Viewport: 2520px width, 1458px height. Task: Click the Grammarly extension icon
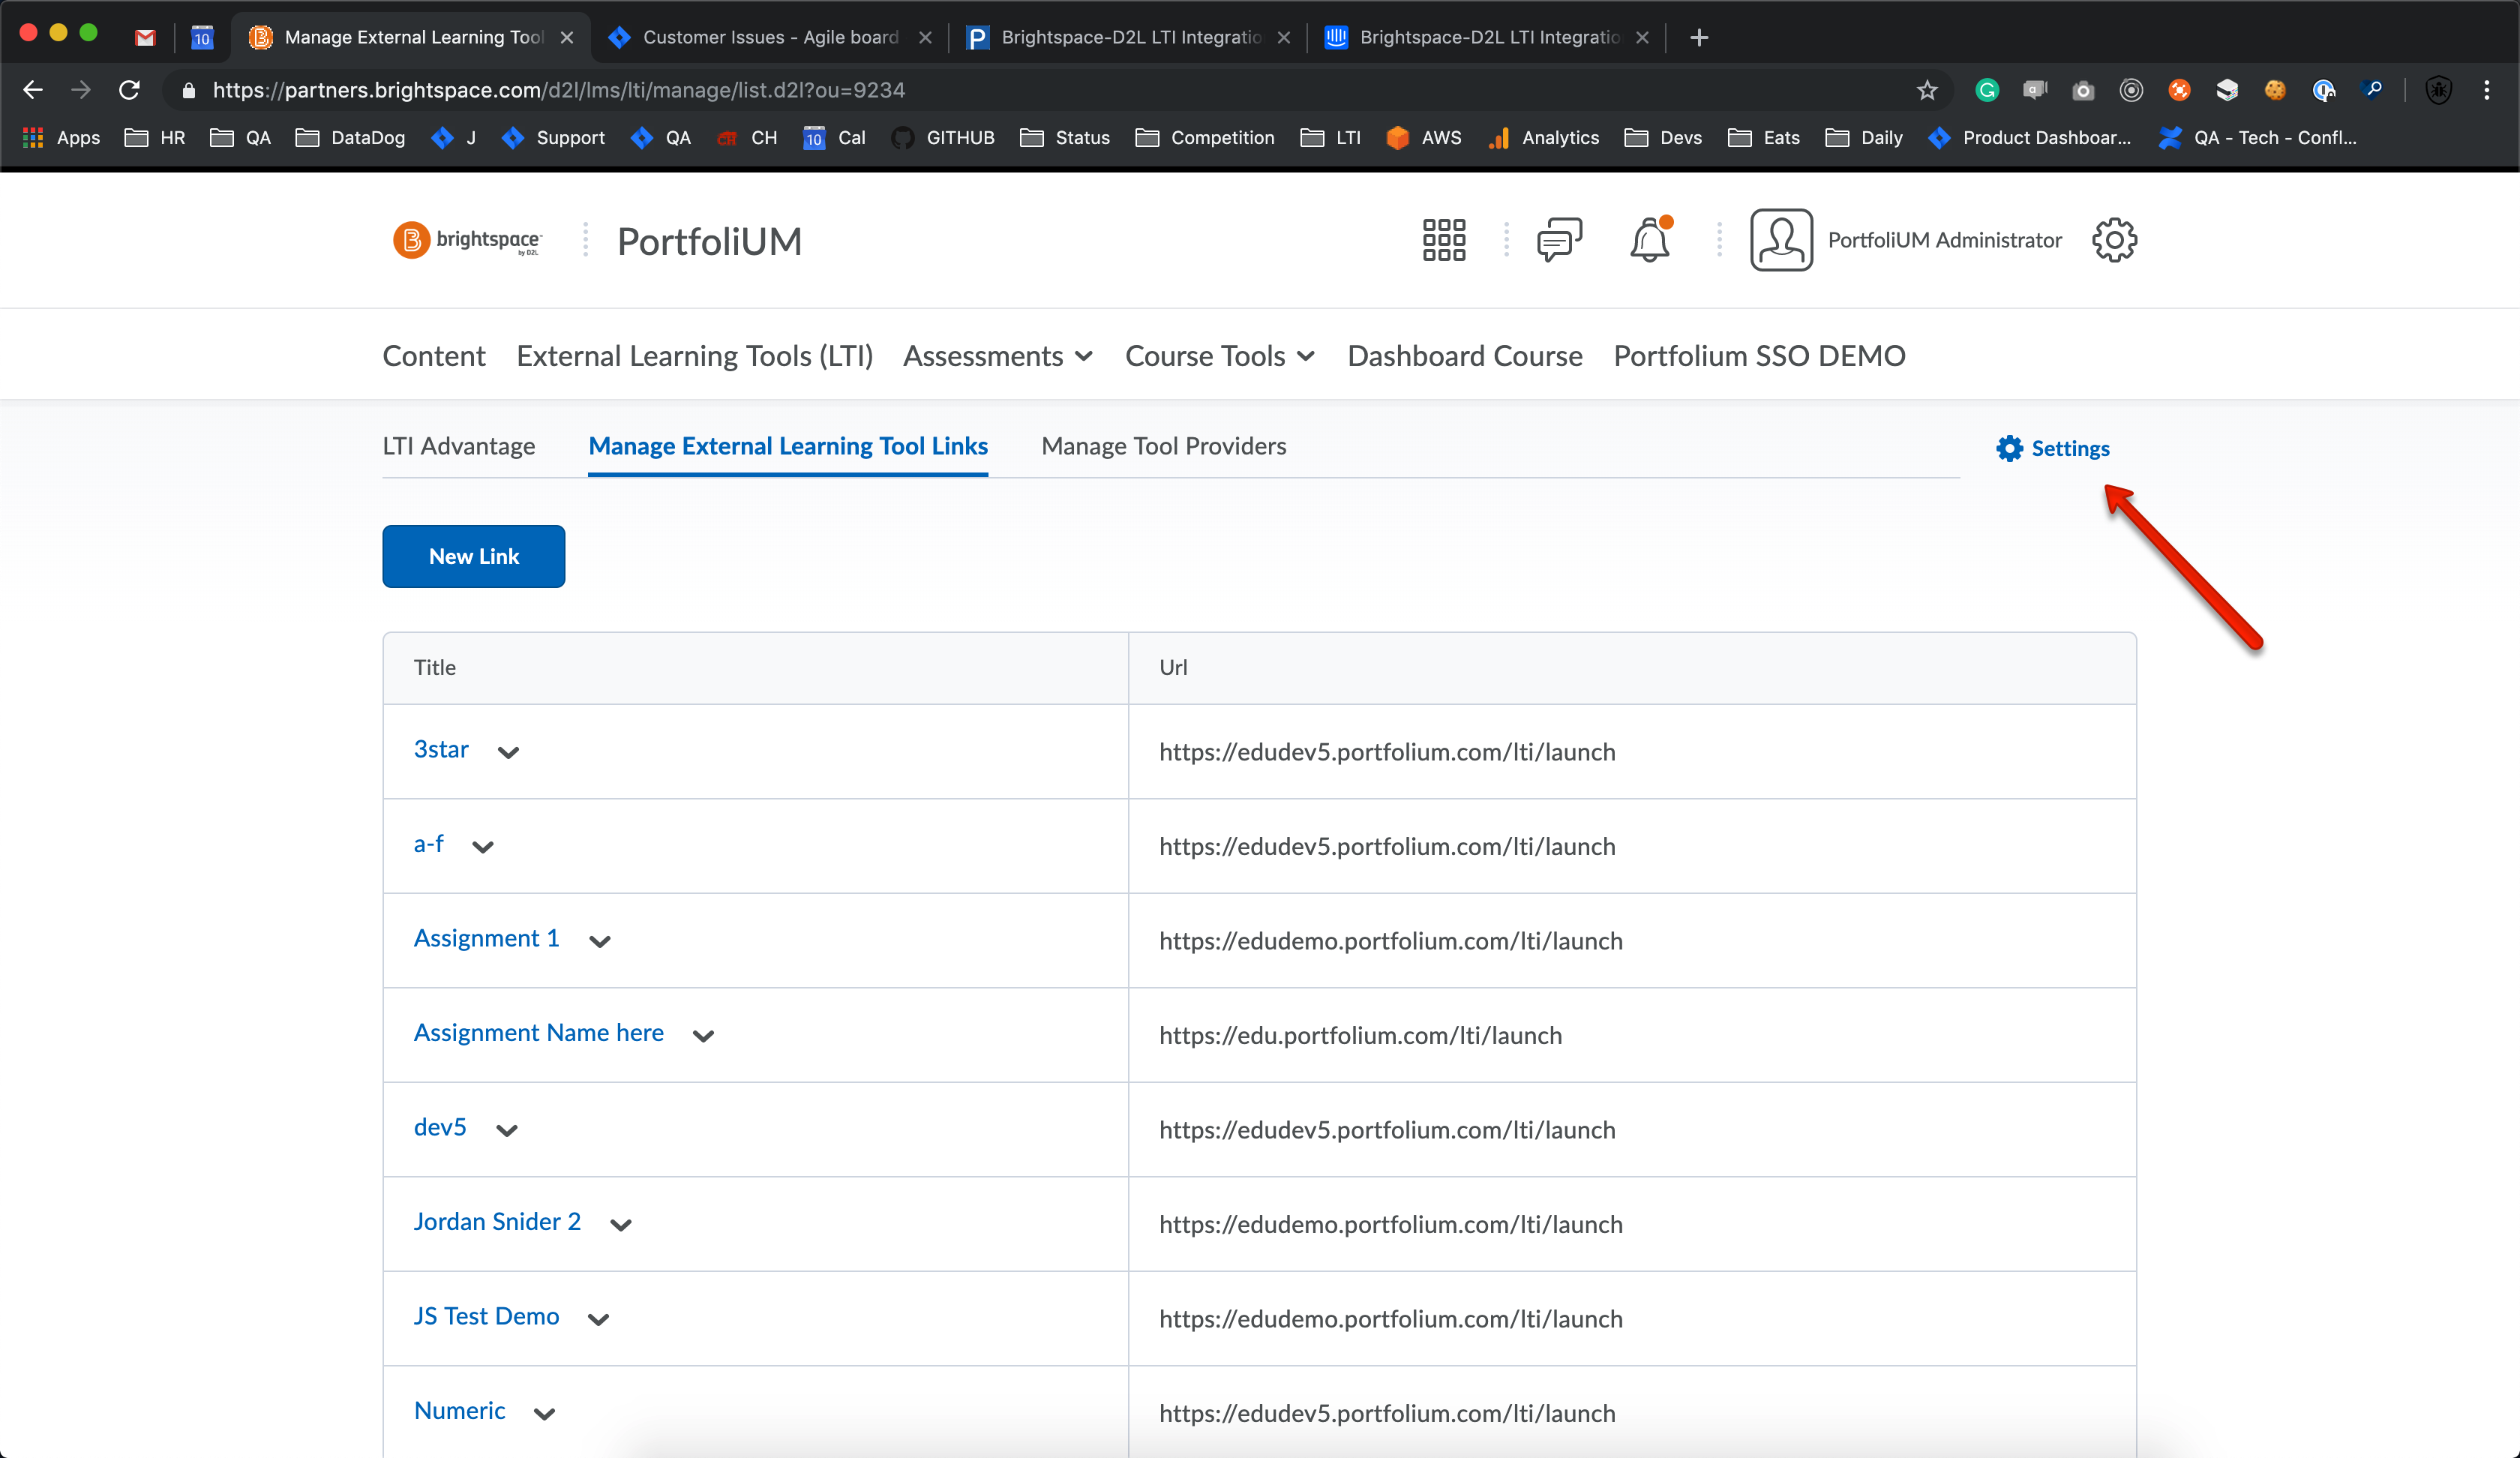(1986, 90)
